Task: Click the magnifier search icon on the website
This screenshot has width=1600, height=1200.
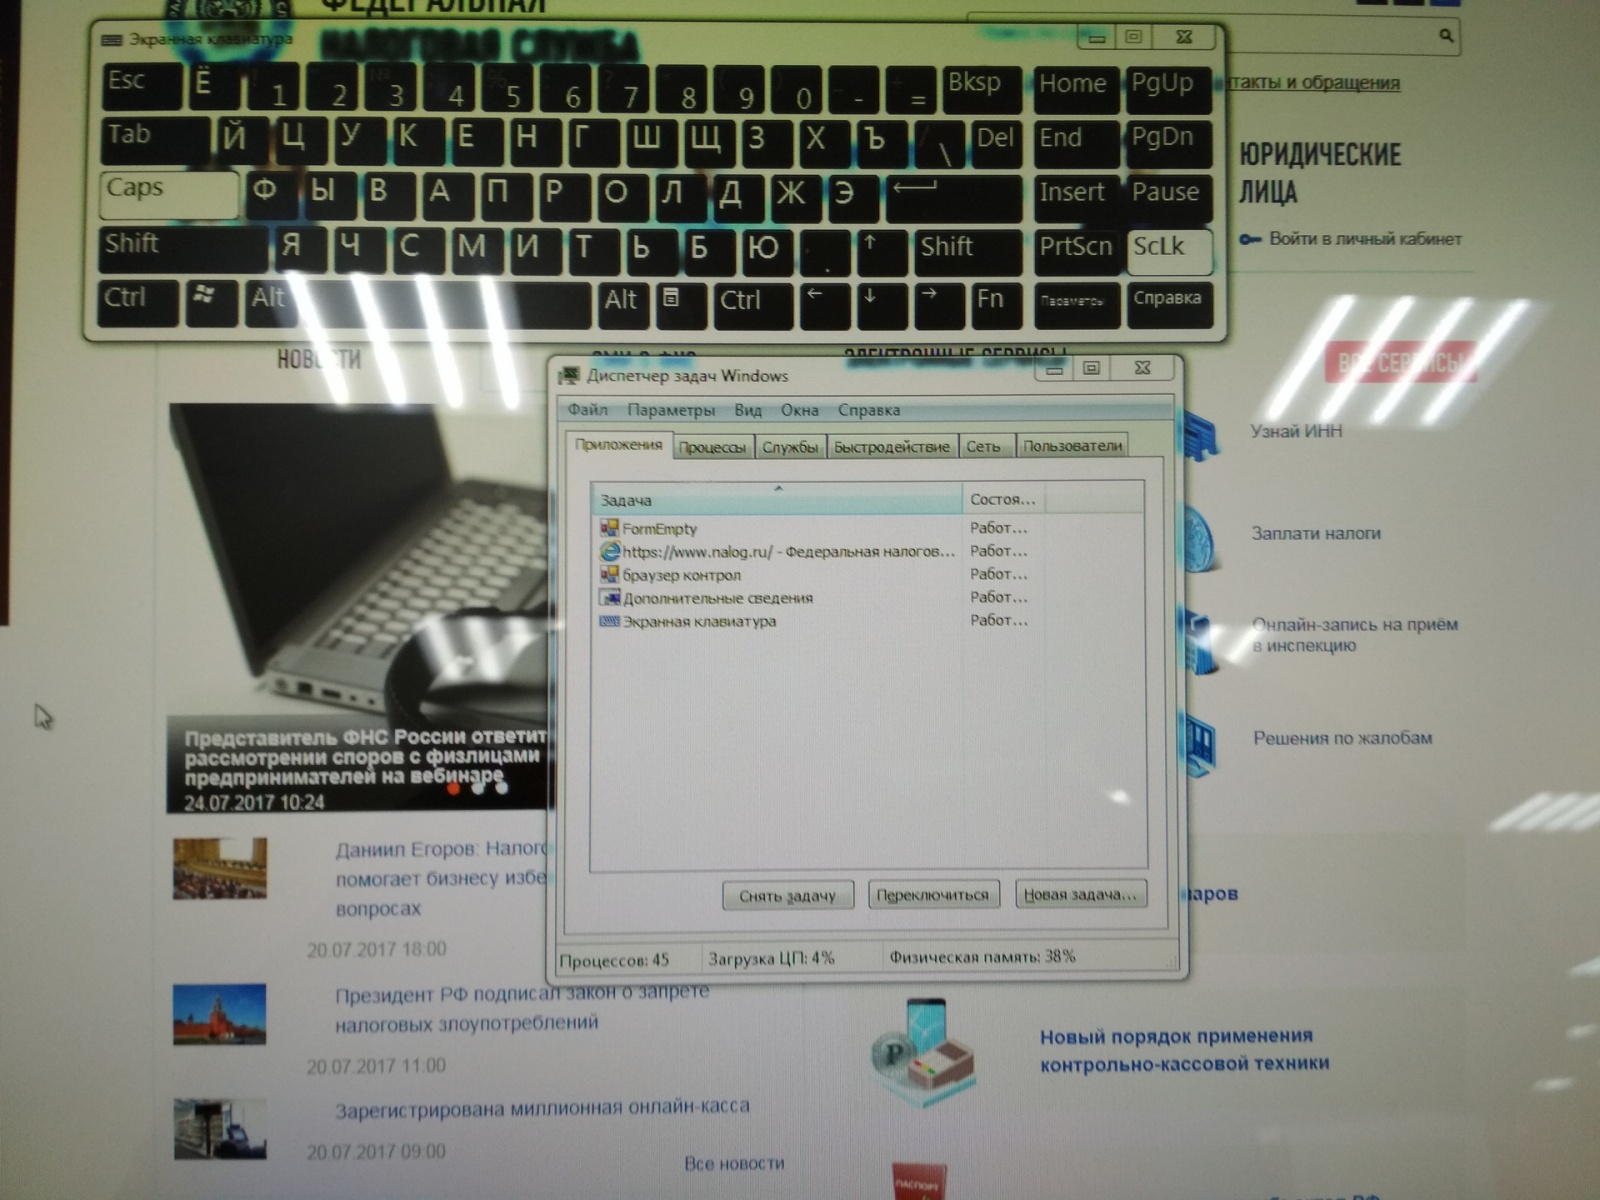Action: tap(1446, 36)
